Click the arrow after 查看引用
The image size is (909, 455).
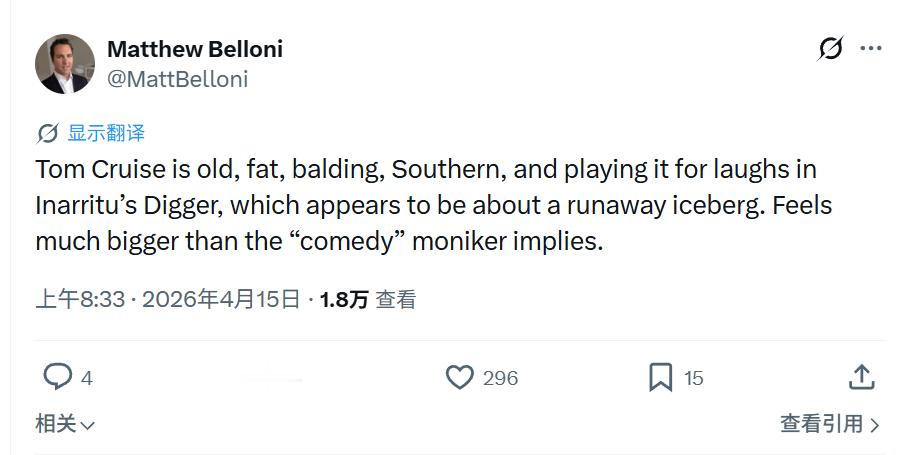tap(875, 425)
